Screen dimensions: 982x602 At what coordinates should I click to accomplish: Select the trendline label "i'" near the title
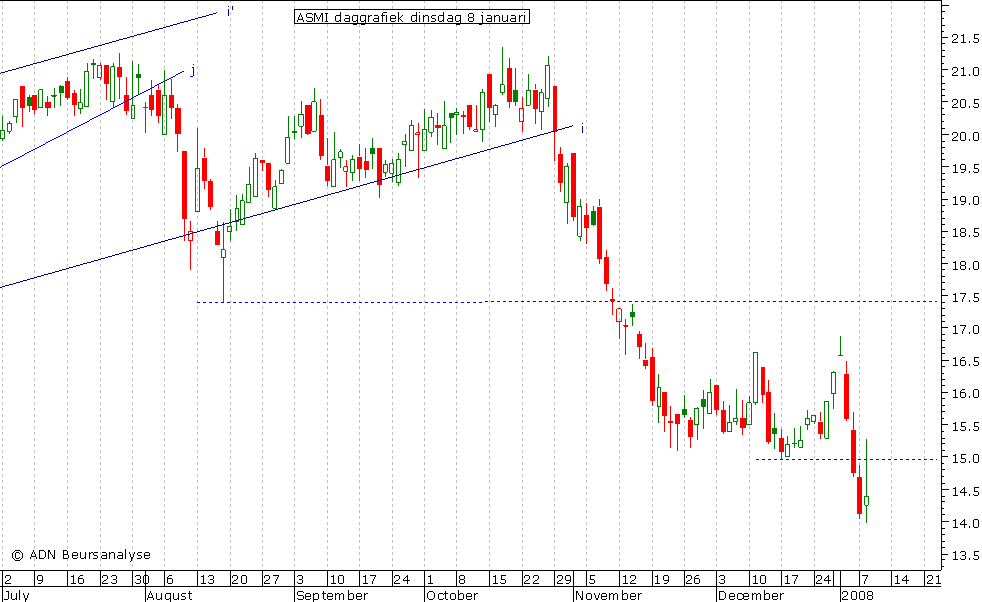coord(230,11)
